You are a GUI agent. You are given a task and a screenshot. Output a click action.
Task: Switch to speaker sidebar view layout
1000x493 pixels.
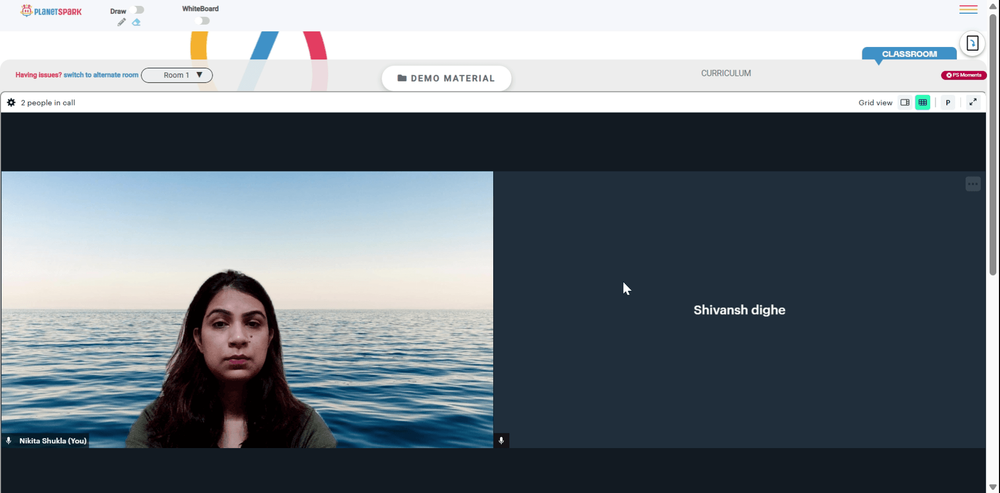pos(904,102)
